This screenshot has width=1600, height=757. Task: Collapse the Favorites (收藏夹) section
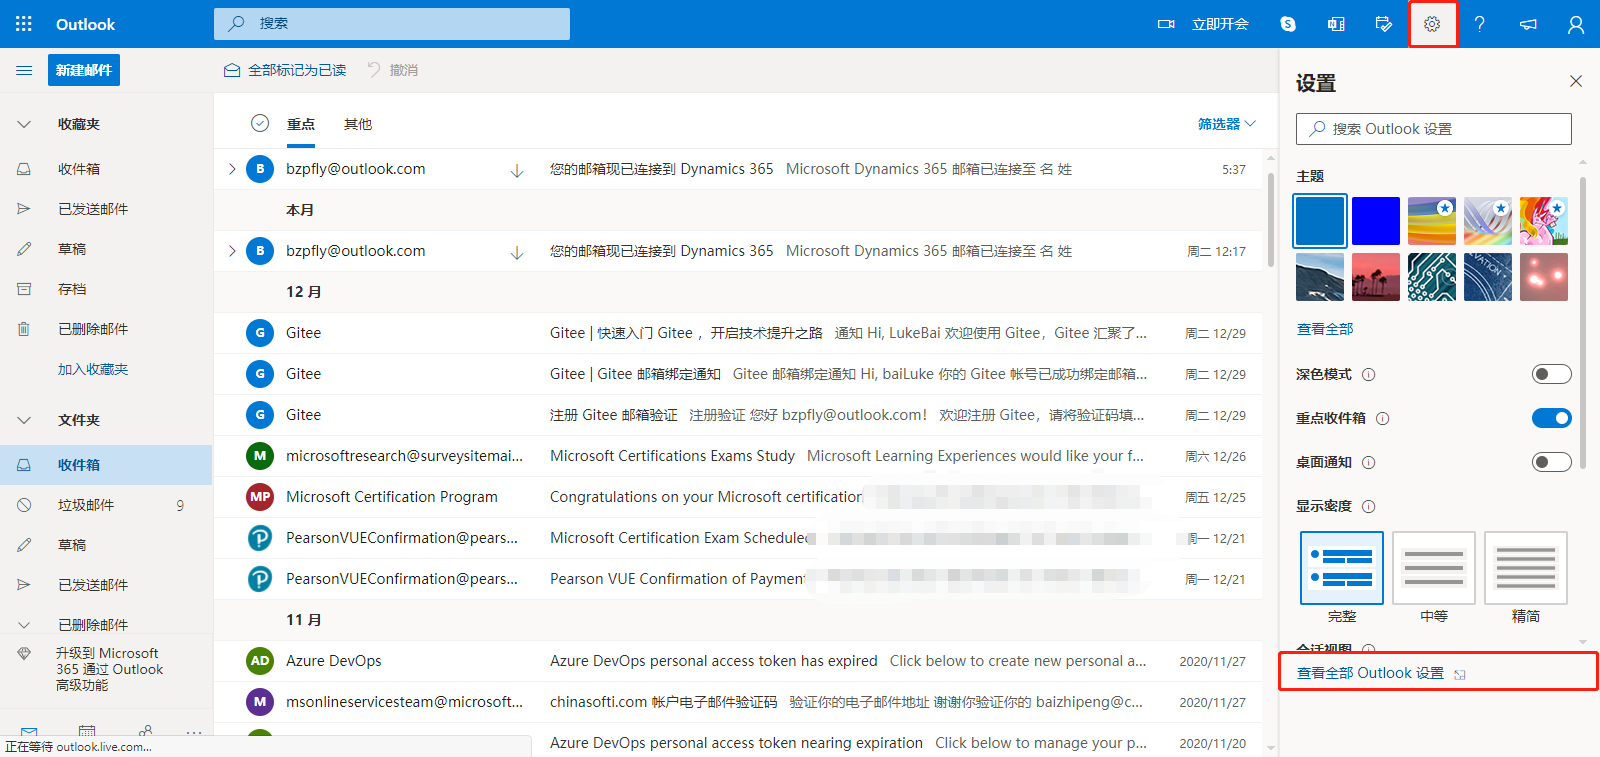[24, 125]
